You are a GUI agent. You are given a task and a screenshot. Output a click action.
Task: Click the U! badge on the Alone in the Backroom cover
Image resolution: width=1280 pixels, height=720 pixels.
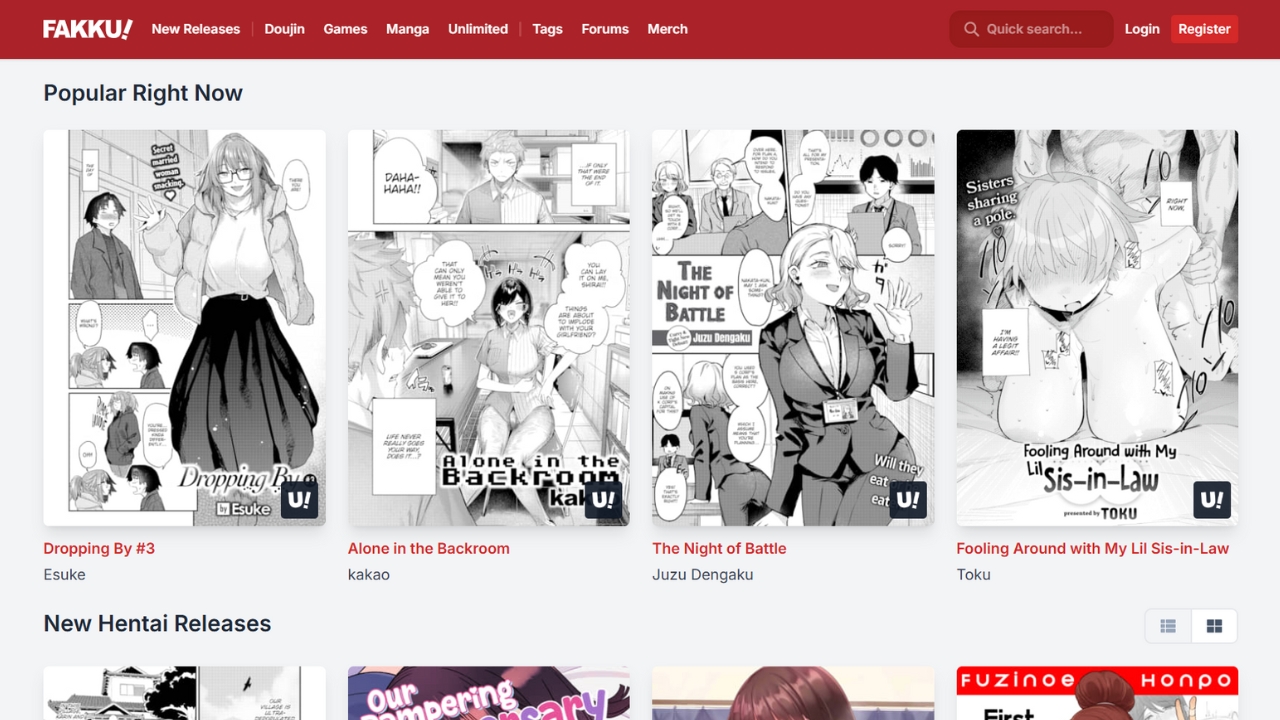[x=603, y=500]
